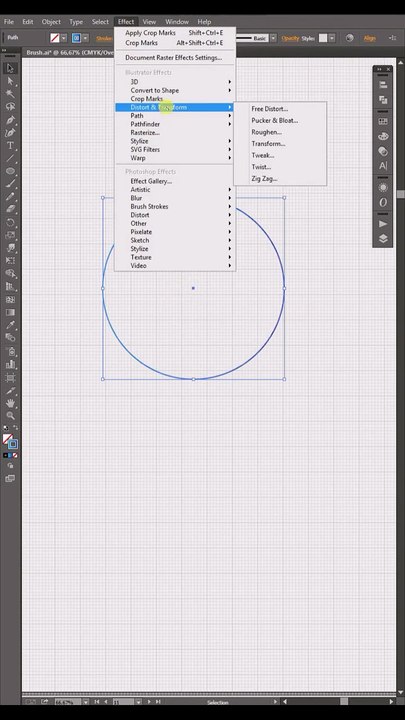Open the Basic brush definition dropdown

[x=273, y=39]
